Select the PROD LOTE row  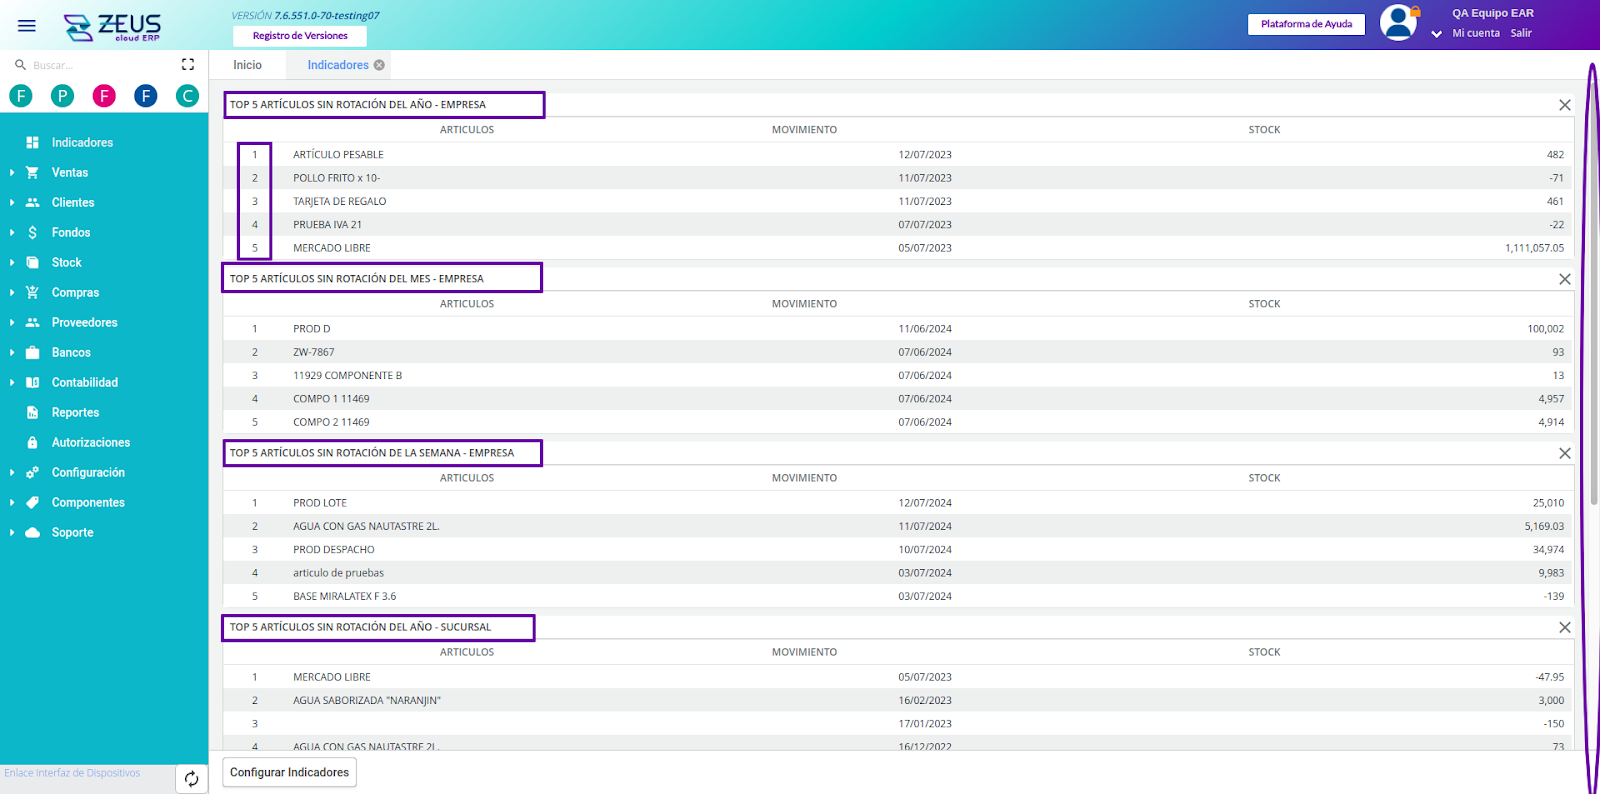[x=898, y=503]
